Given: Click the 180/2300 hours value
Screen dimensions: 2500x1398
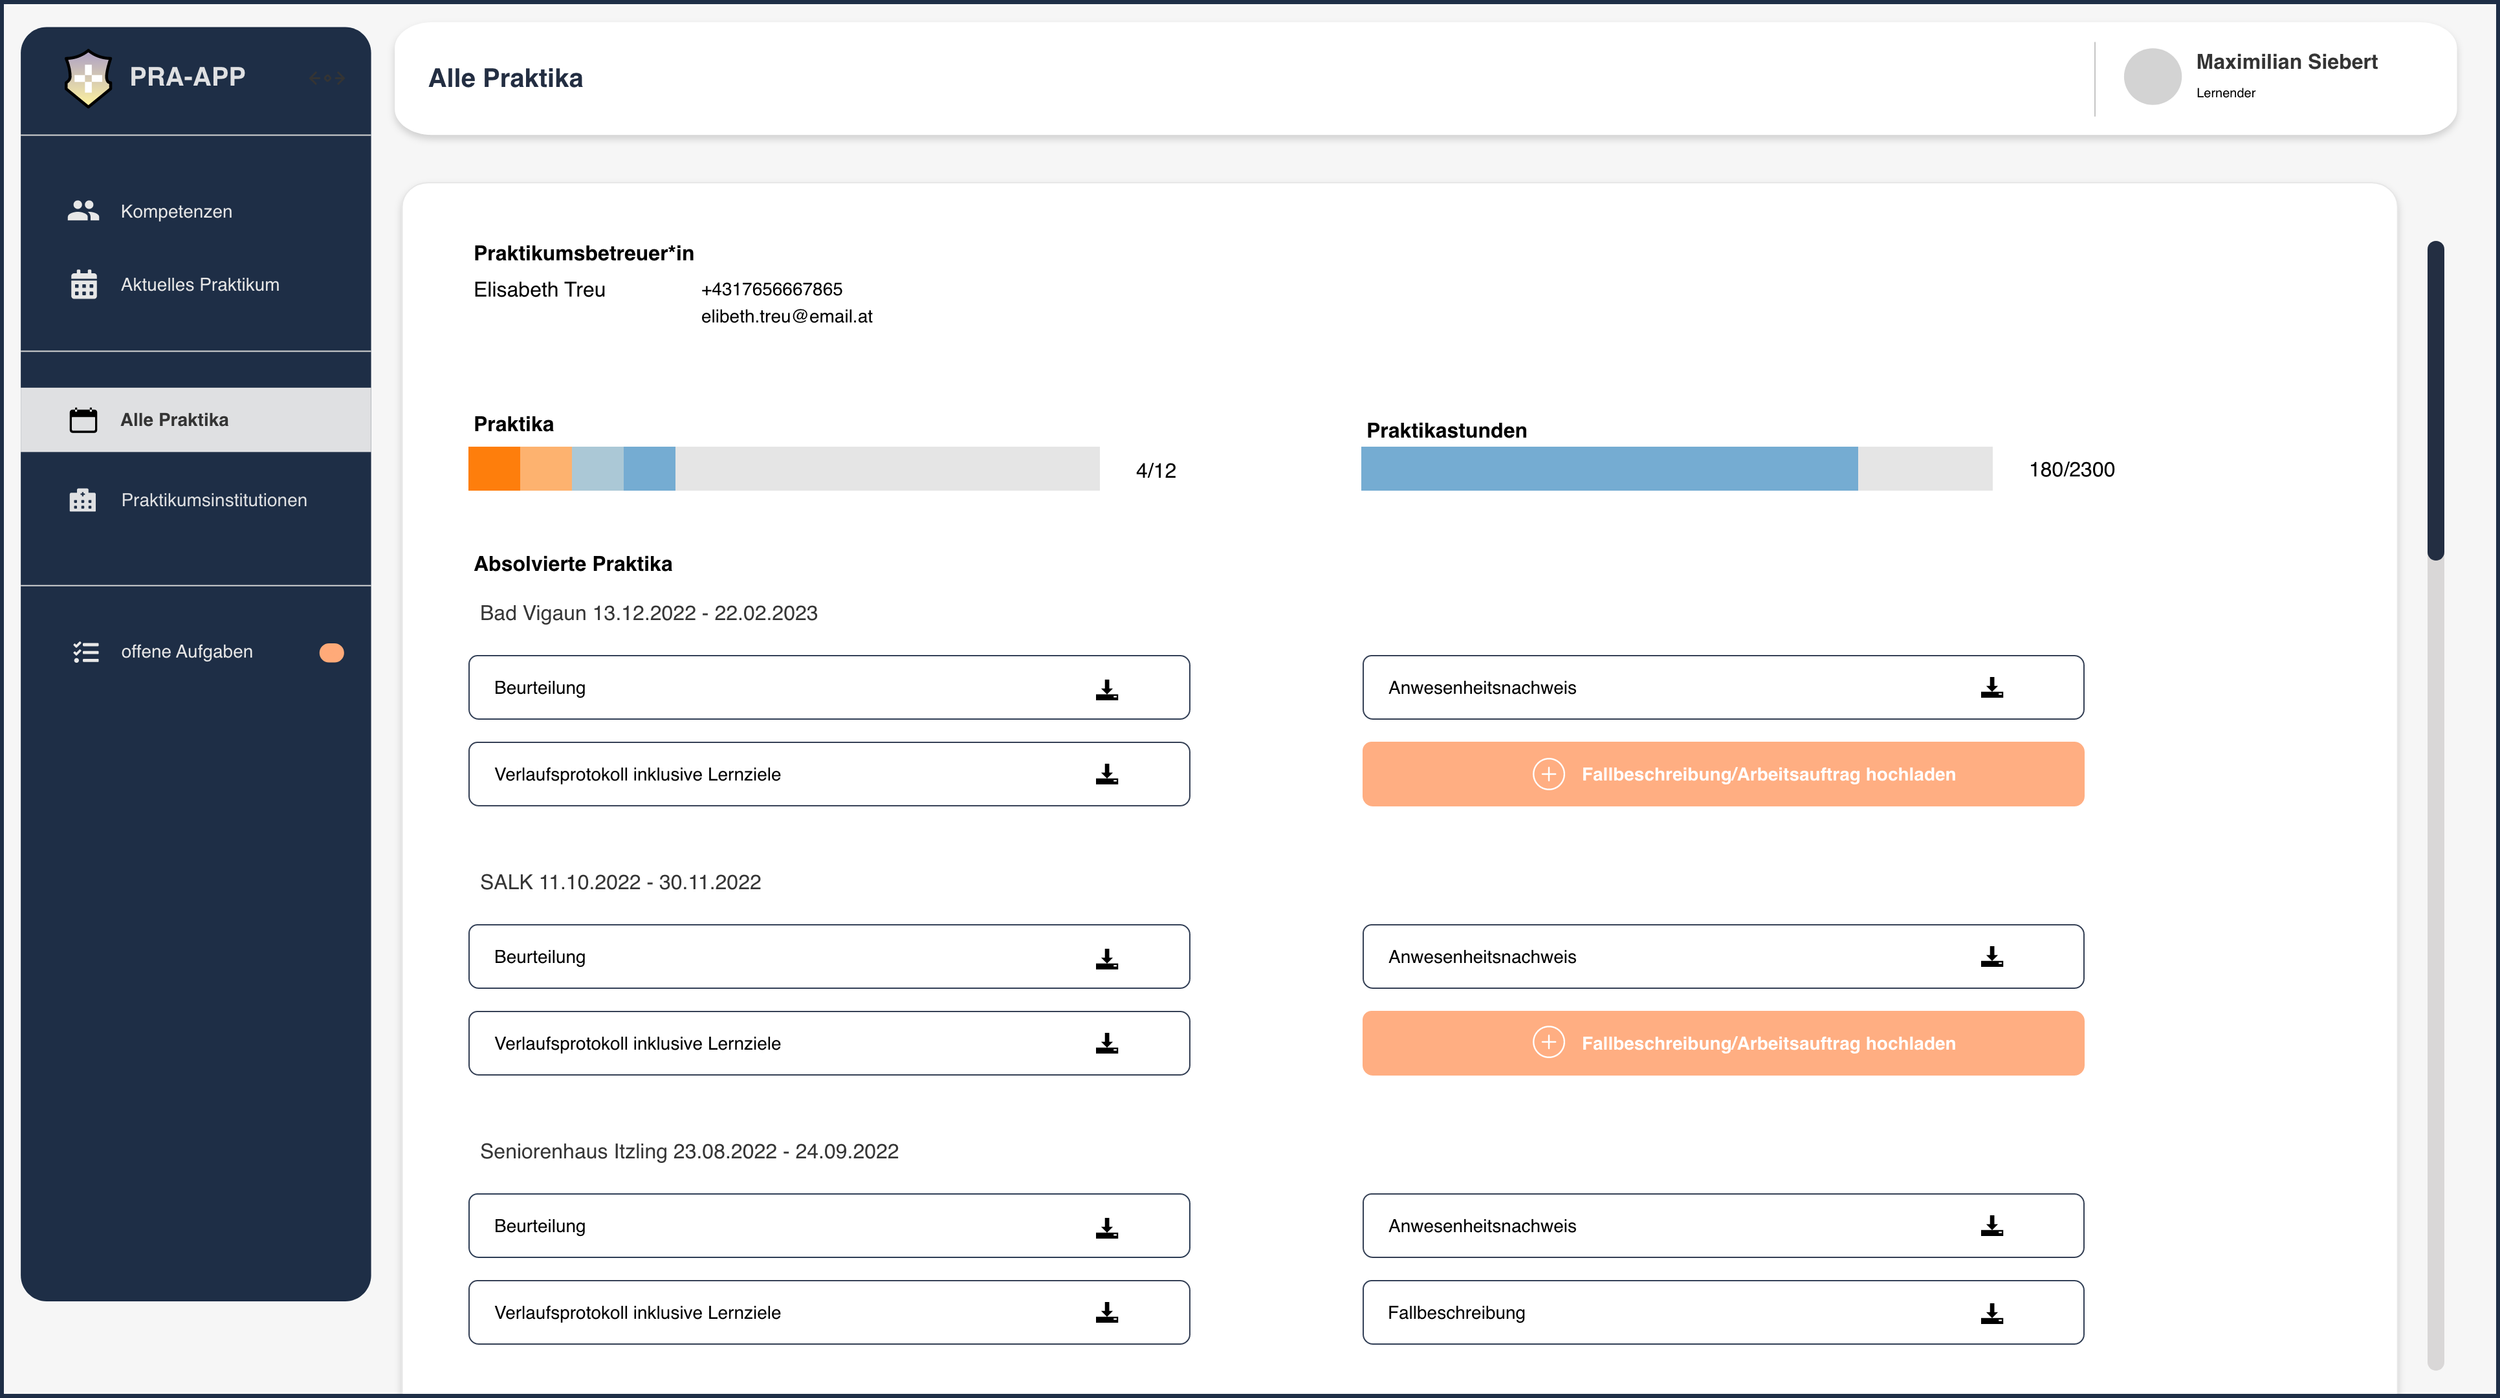Looking at the screenshot, I should pos(2071,470).
